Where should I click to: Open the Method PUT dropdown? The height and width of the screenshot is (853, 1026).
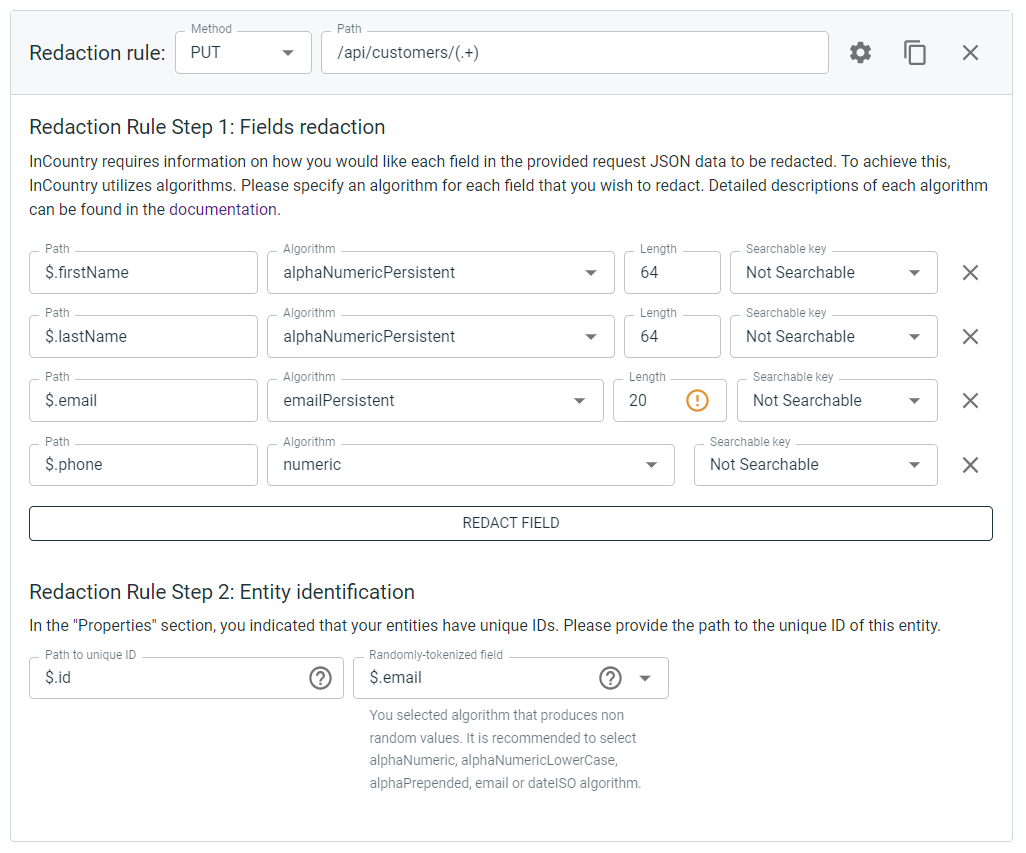pos(288,53)
